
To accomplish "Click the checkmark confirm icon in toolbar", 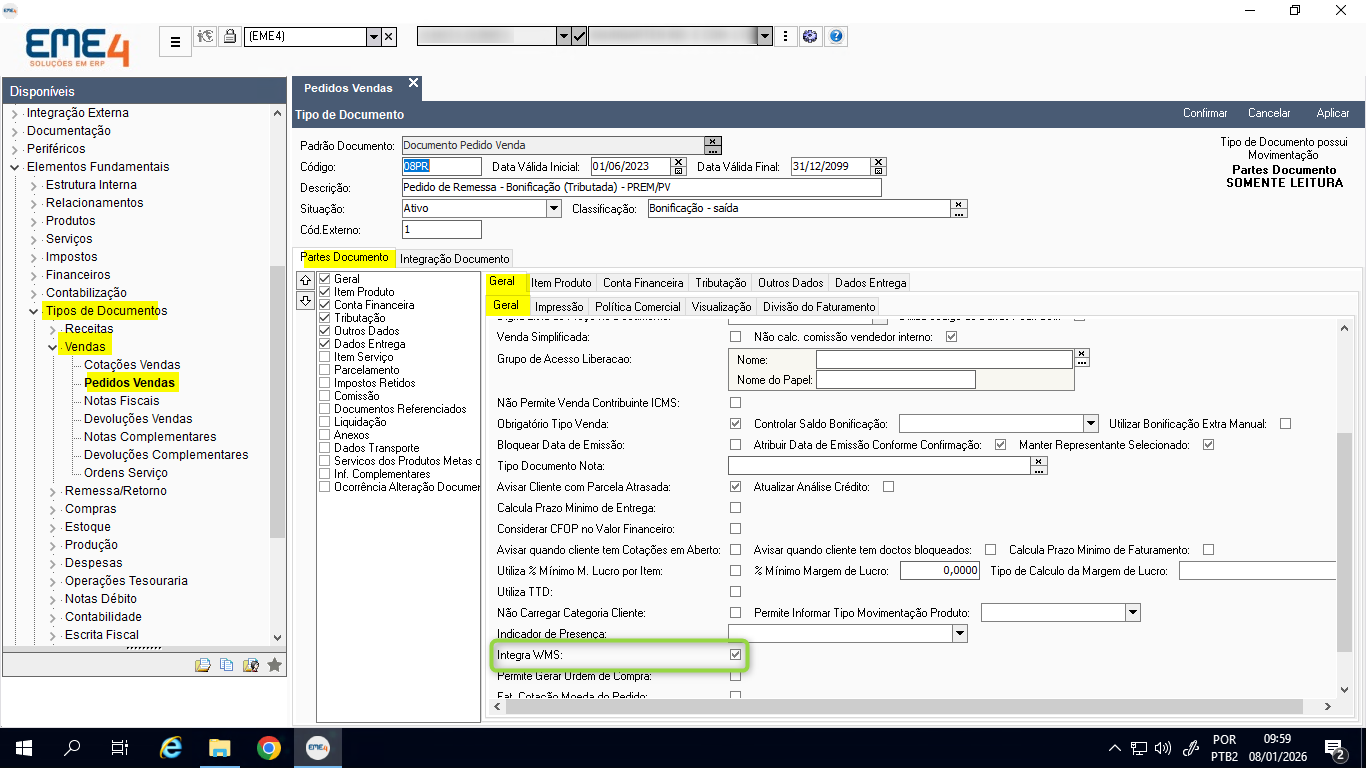I will [579, 37].
